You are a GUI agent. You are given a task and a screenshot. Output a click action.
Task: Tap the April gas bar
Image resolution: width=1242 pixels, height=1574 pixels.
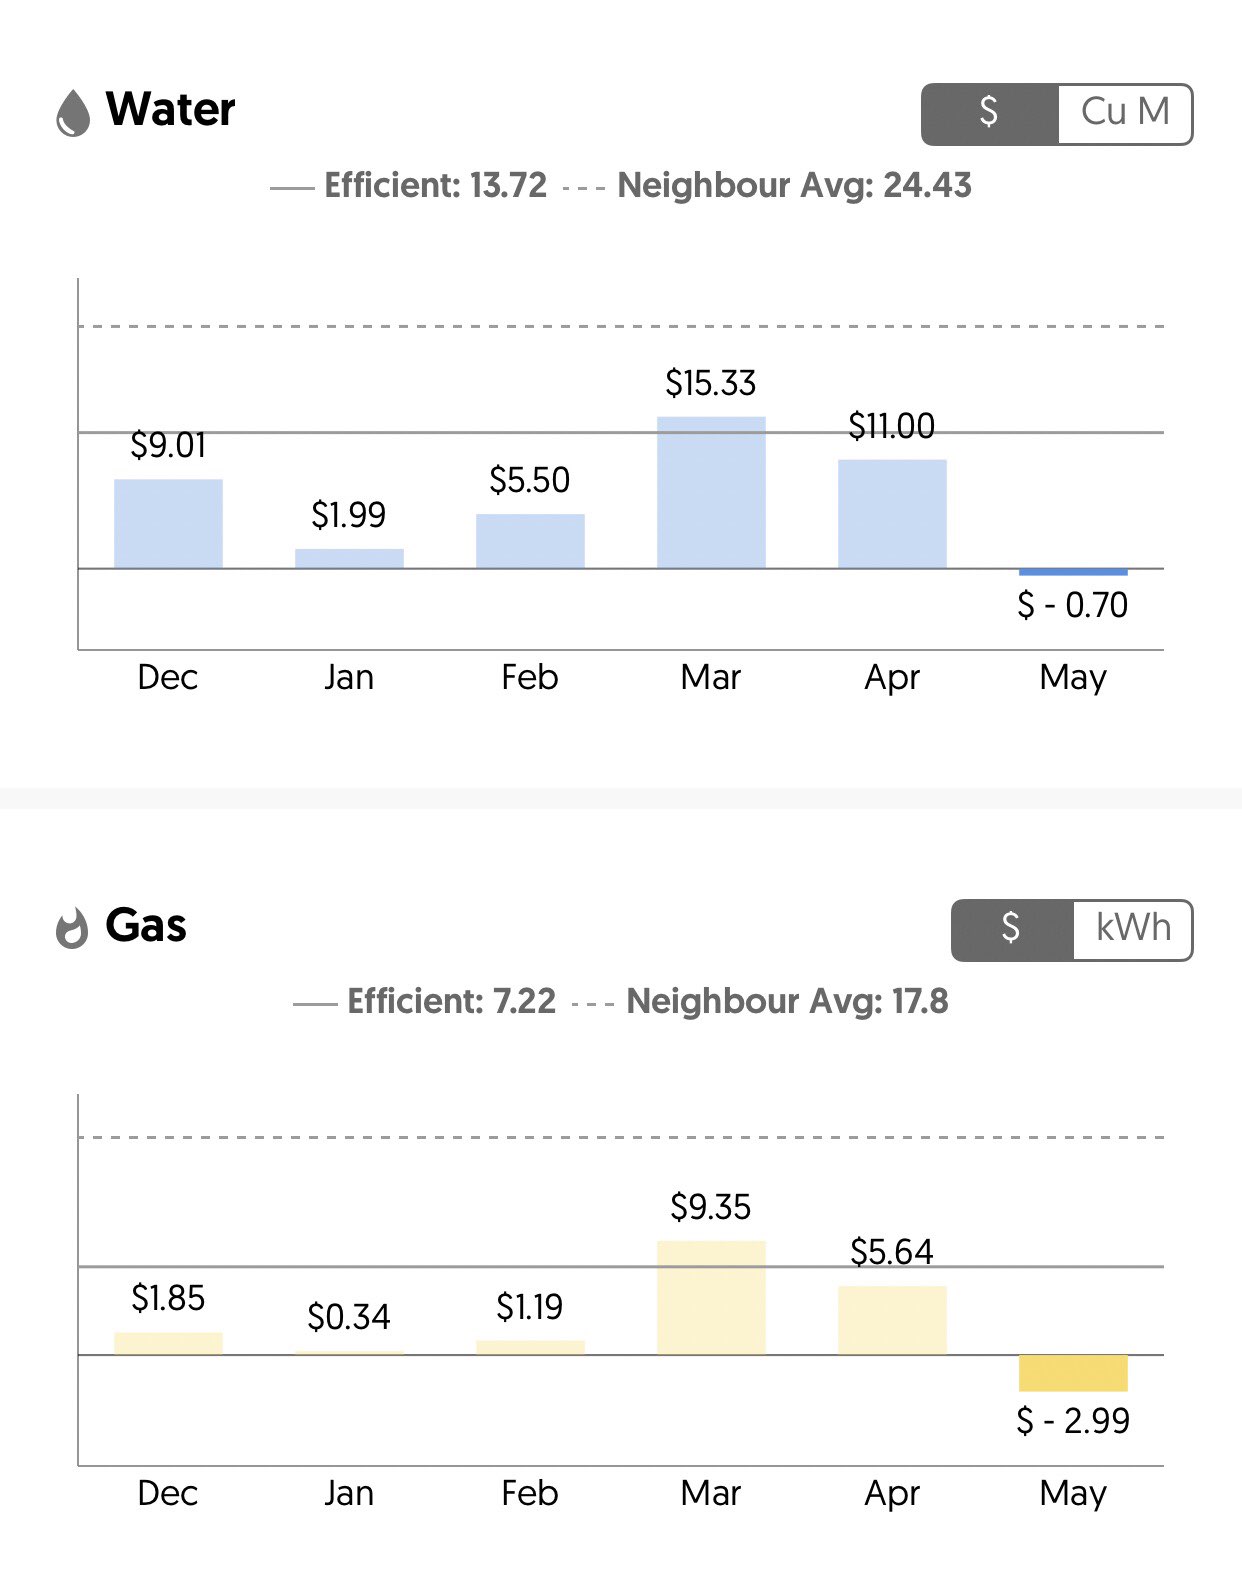tap(892, 1320)
